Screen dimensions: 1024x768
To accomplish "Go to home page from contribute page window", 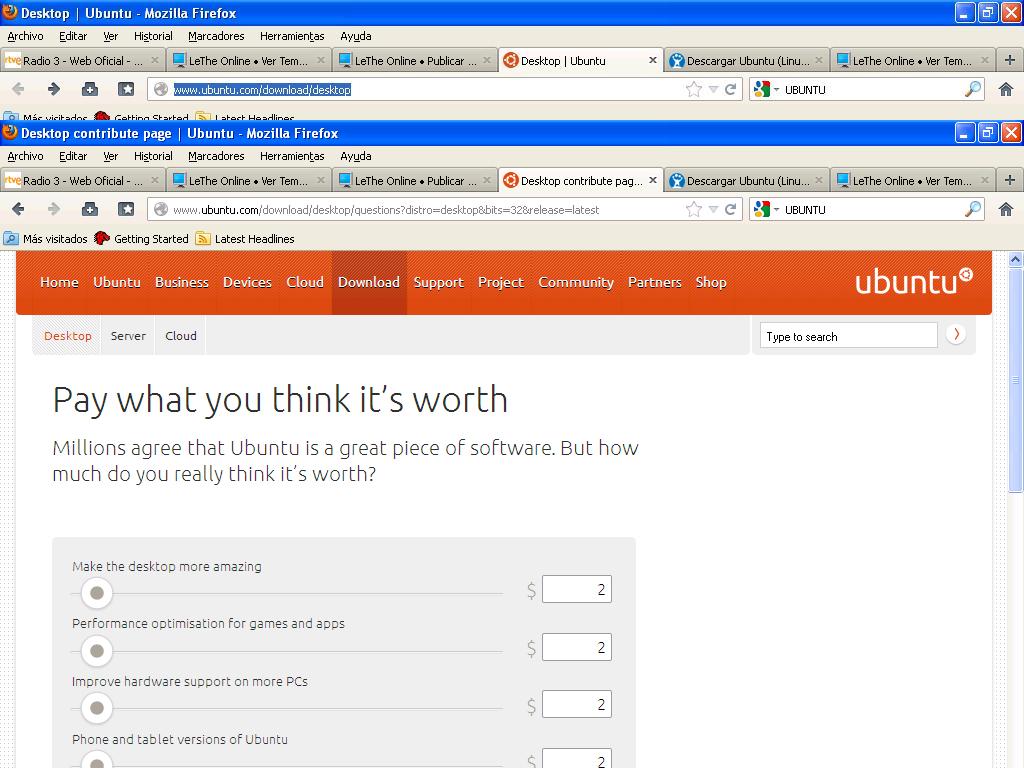I will [1006, 209].
